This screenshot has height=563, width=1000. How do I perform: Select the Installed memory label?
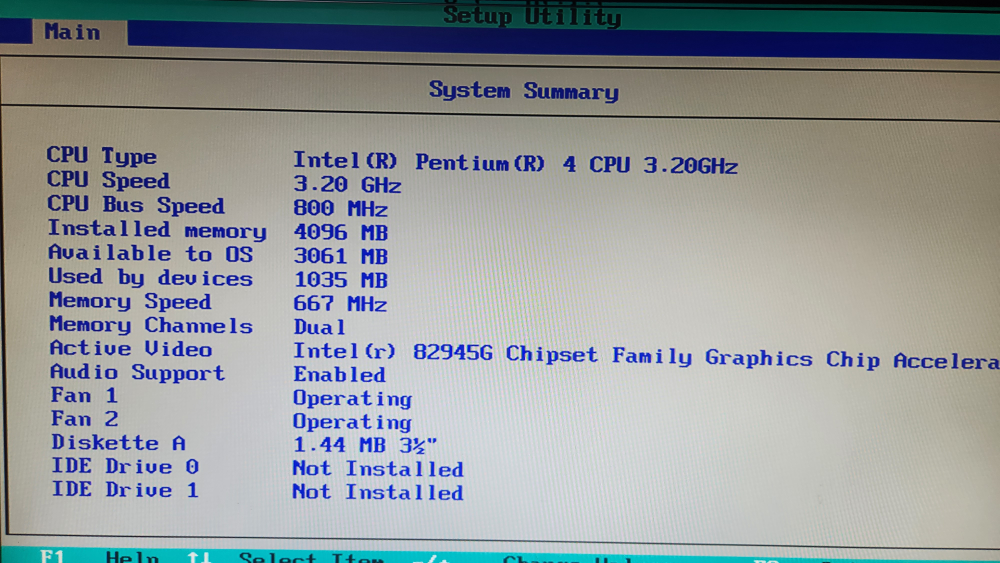click(157, 230)
